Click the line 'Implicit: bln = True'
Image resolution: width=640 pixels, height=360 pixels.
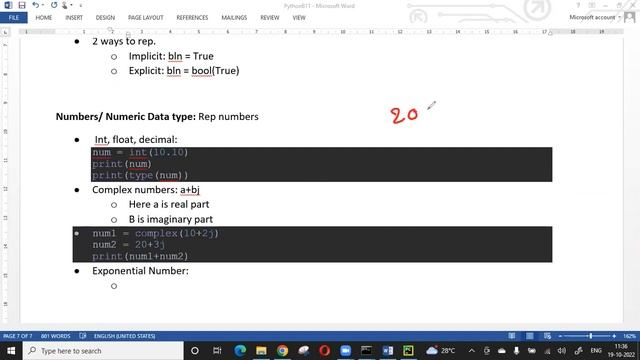(171, 56)
